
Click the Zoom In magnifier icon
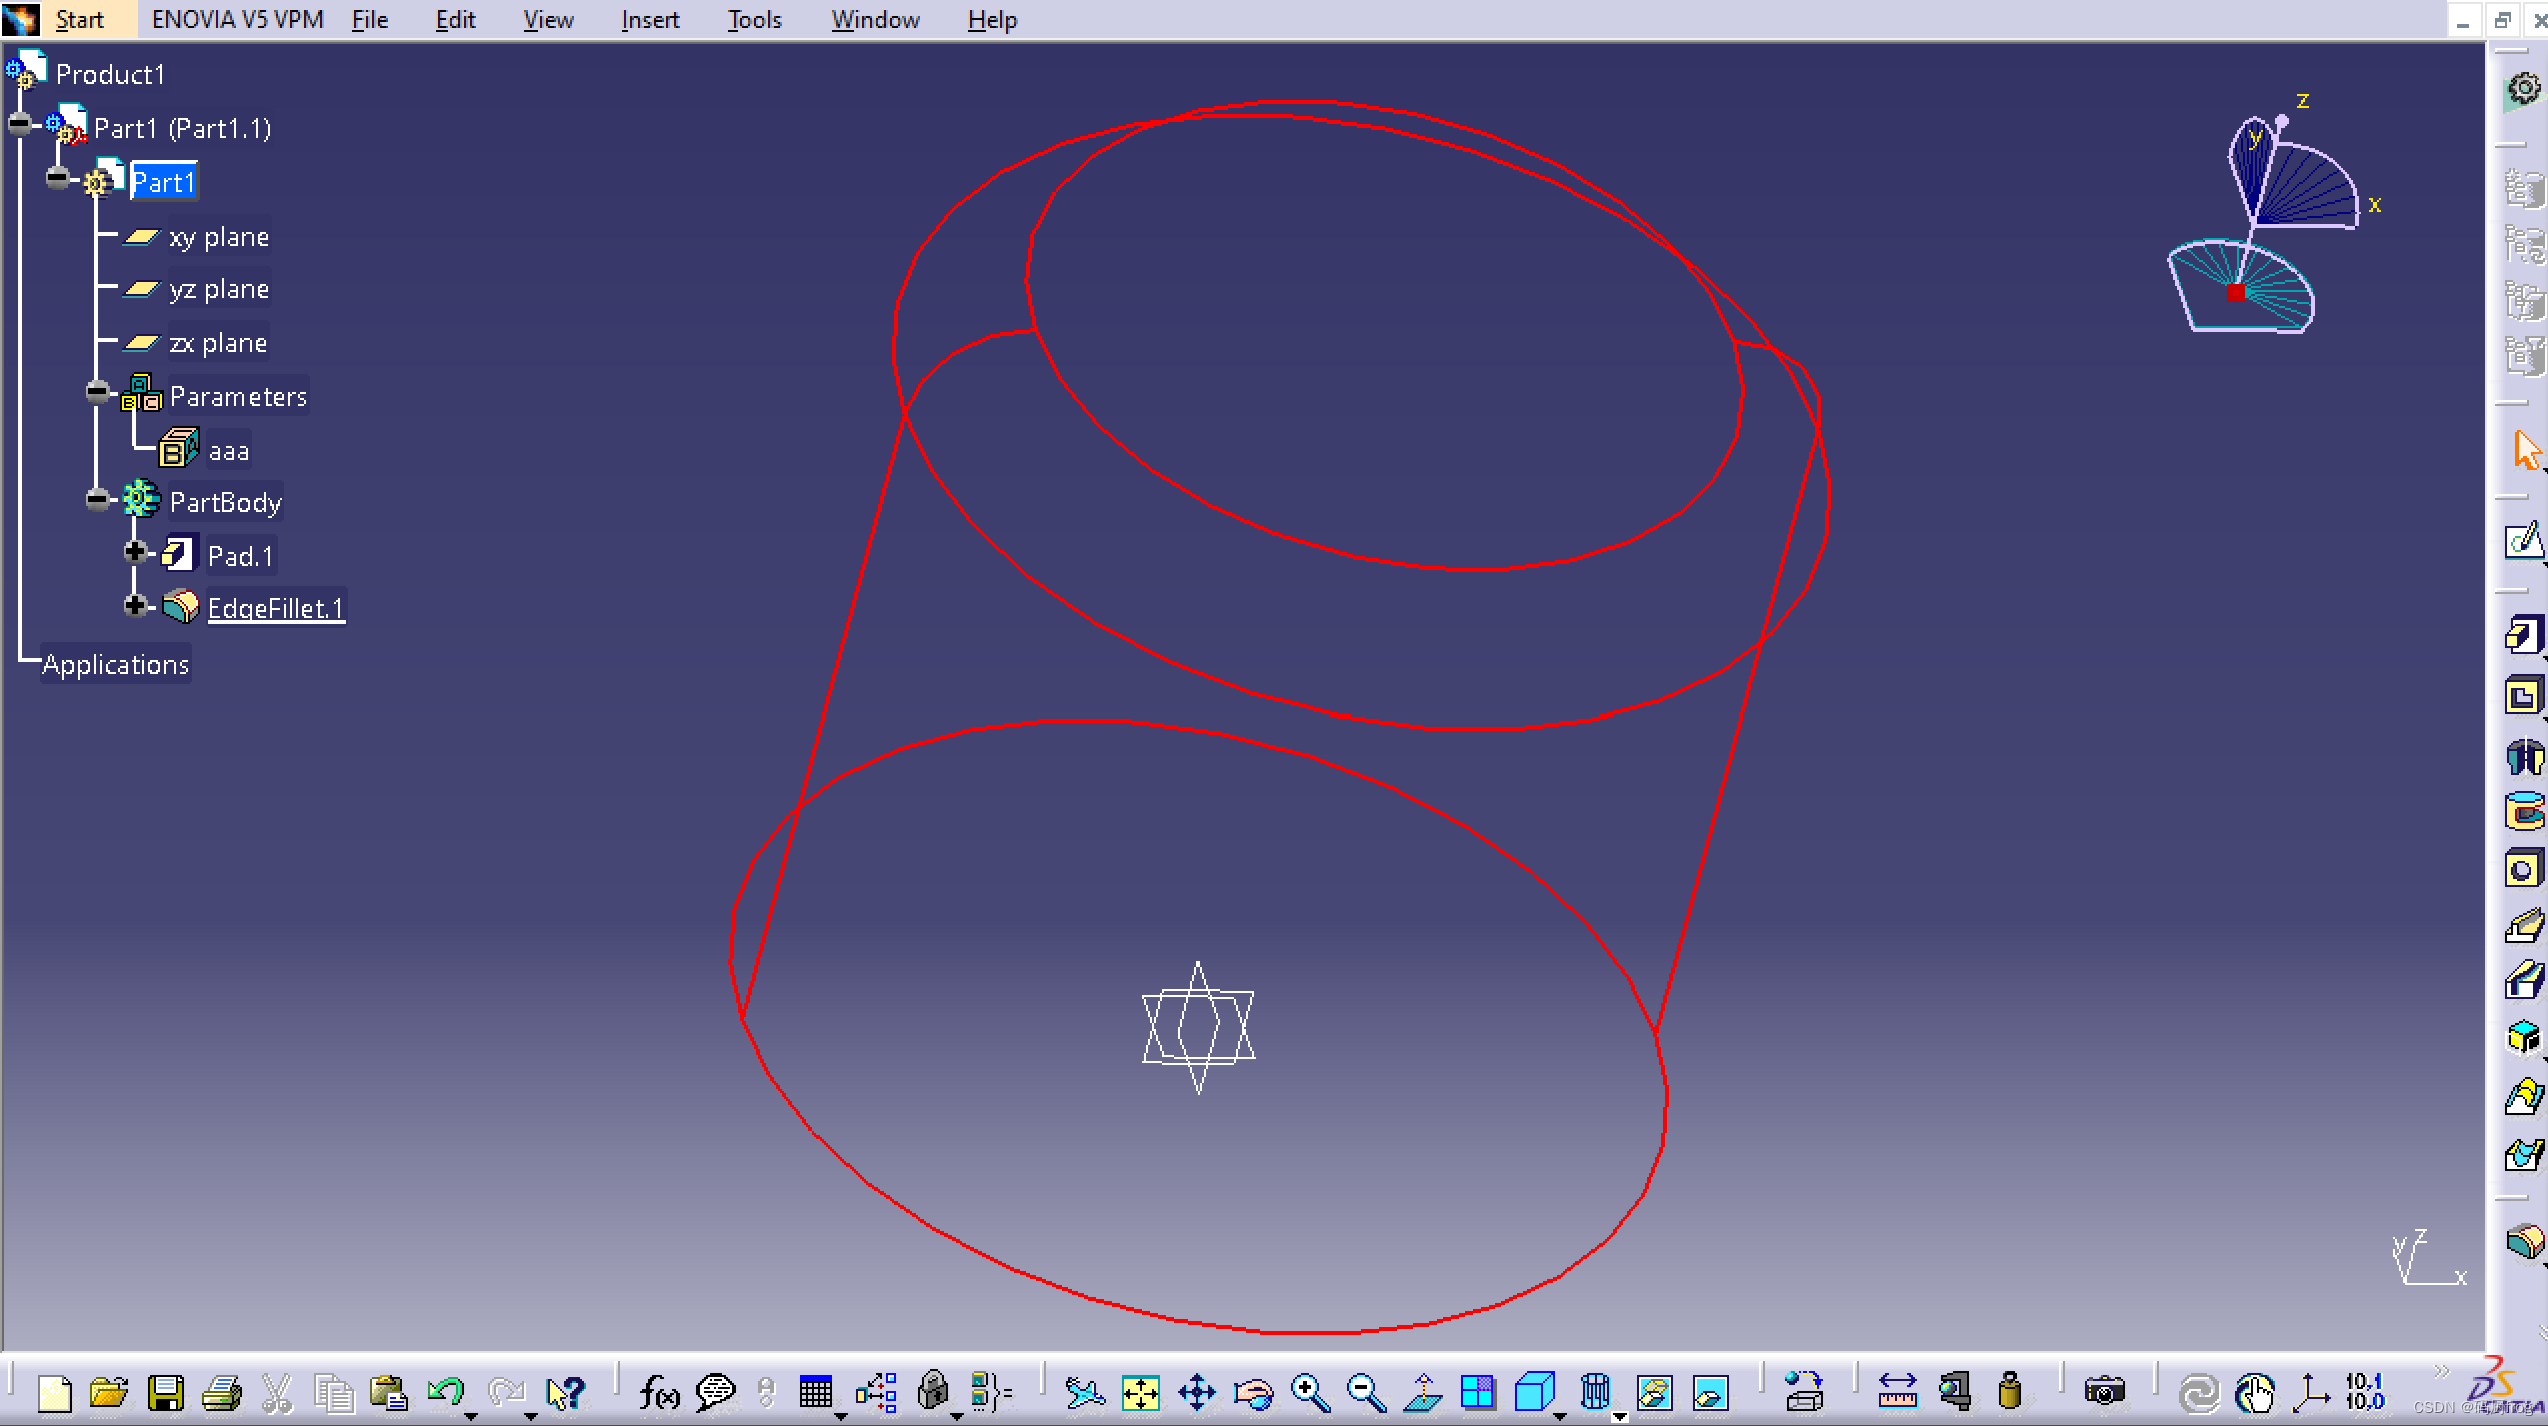1309,1392
